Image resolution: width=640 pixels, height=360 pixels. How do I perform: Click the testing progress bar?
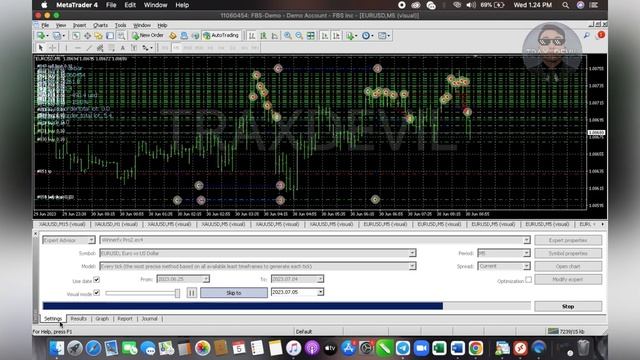(287, 306)
